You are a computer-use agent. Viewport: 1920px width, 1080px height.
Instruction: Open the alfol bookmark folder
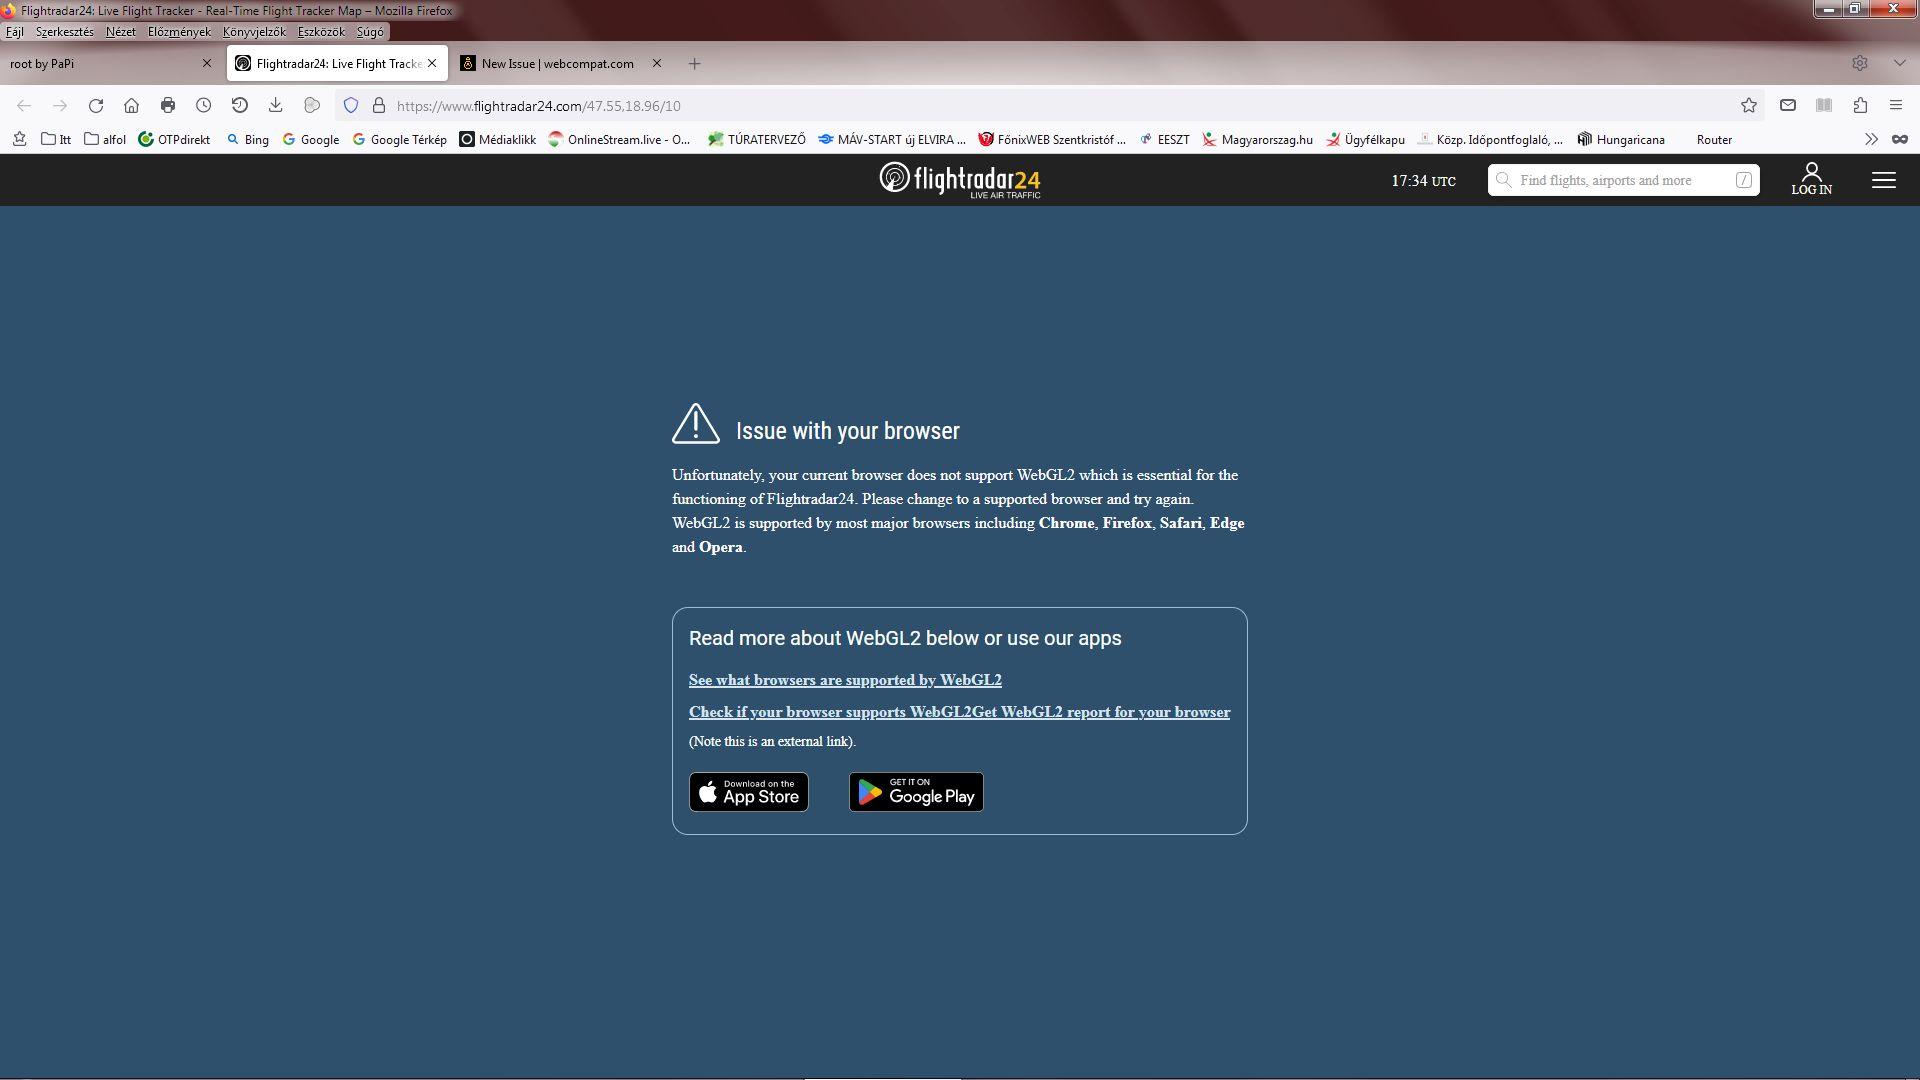[105, 140]
